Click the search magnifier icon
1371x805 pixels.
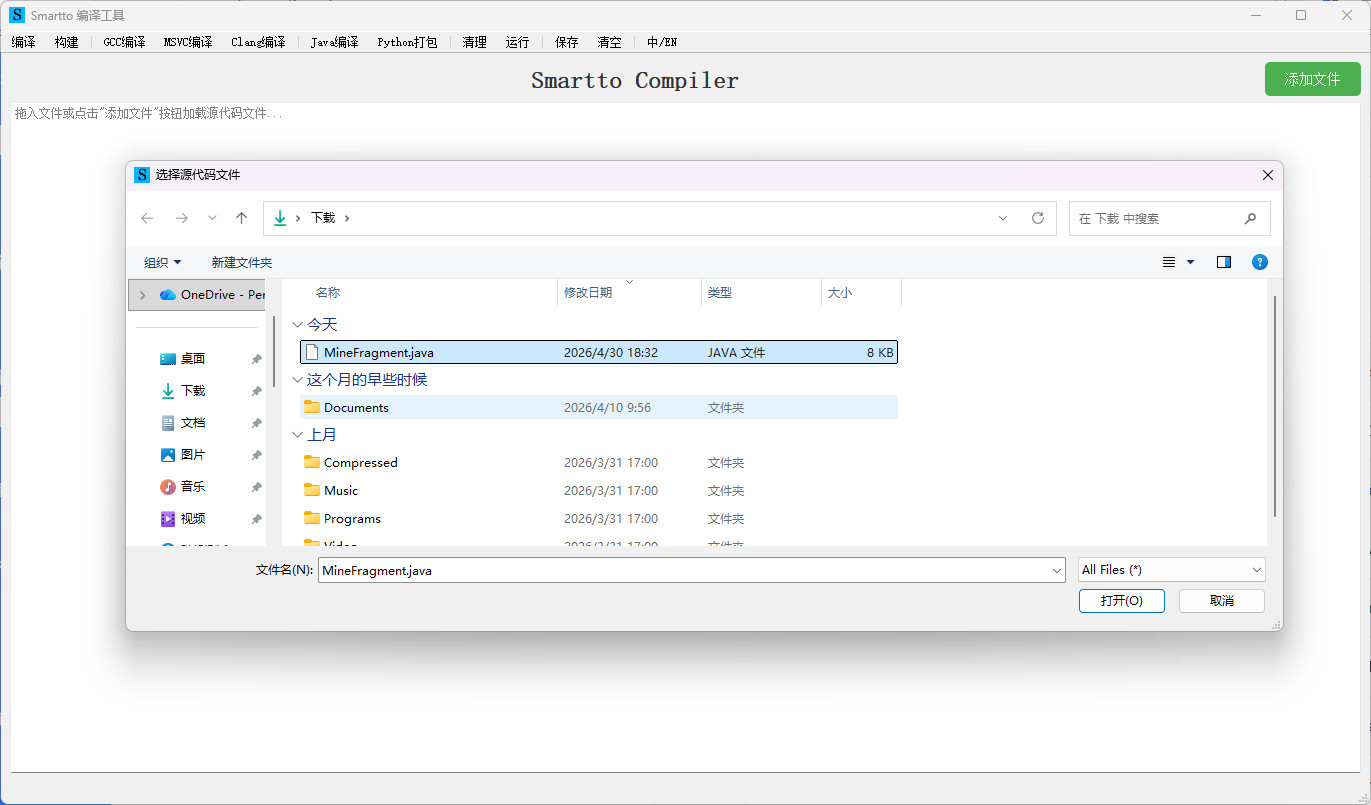point(1250,218)
